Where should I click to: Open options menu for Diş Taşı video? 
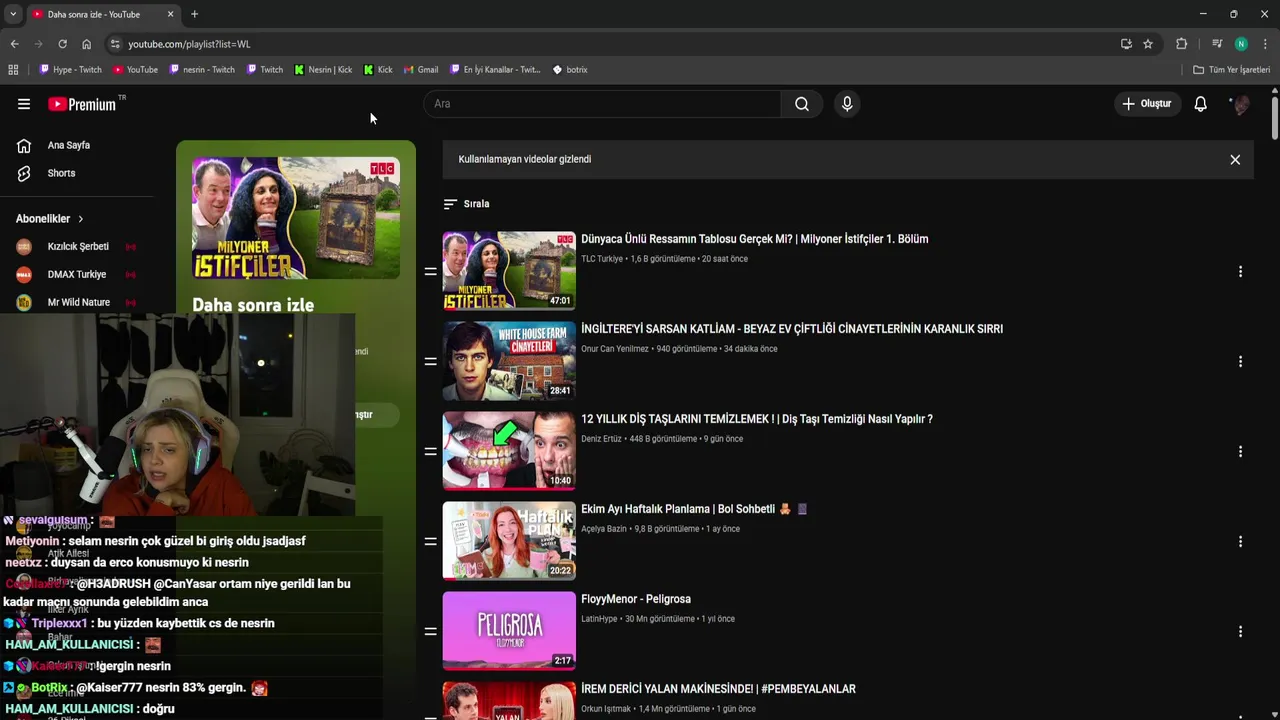click(1240, 452)
